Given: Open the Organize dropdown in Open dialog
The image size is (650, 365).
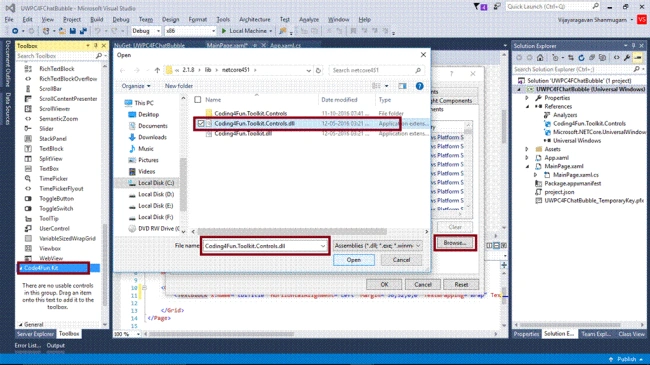Looking at the screenshot, I should pos(136,86).
